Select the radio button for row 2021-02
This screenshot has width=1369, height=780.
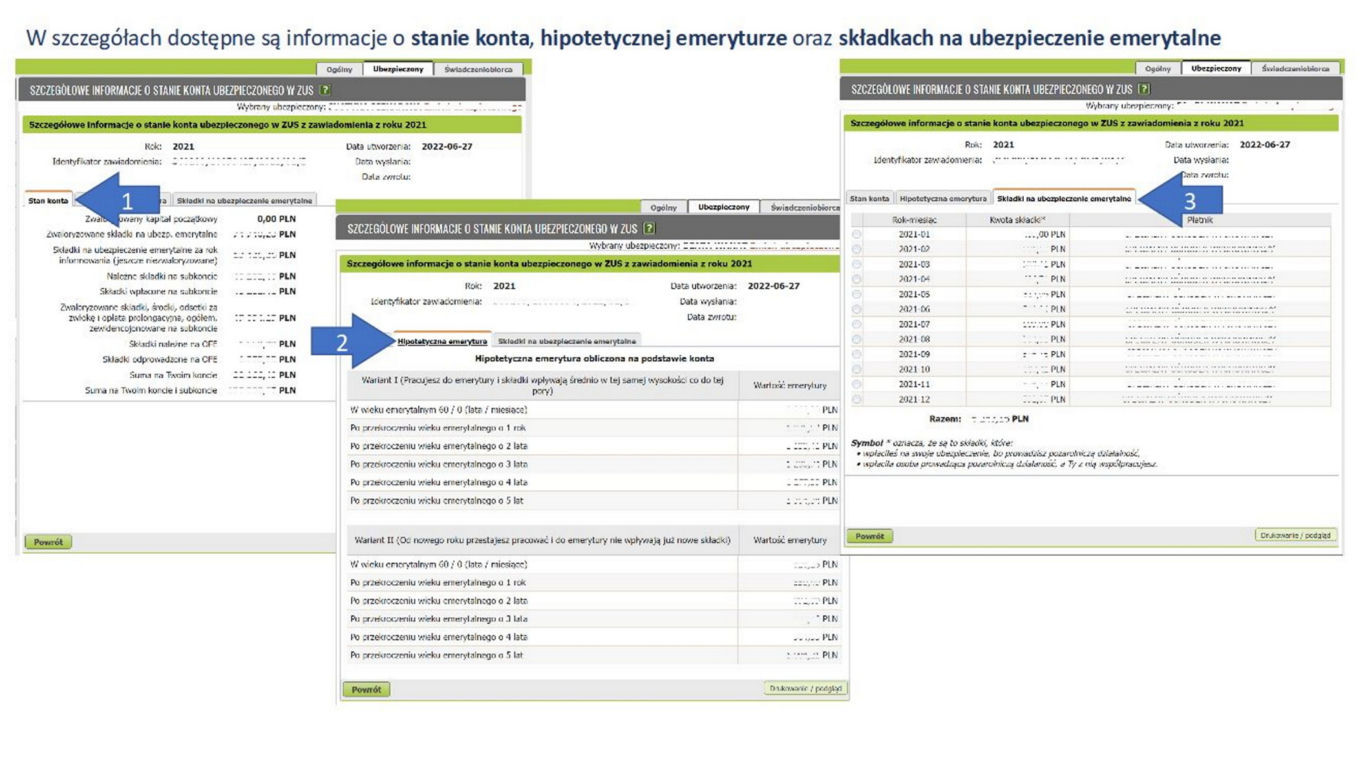[x=856, y=248]
